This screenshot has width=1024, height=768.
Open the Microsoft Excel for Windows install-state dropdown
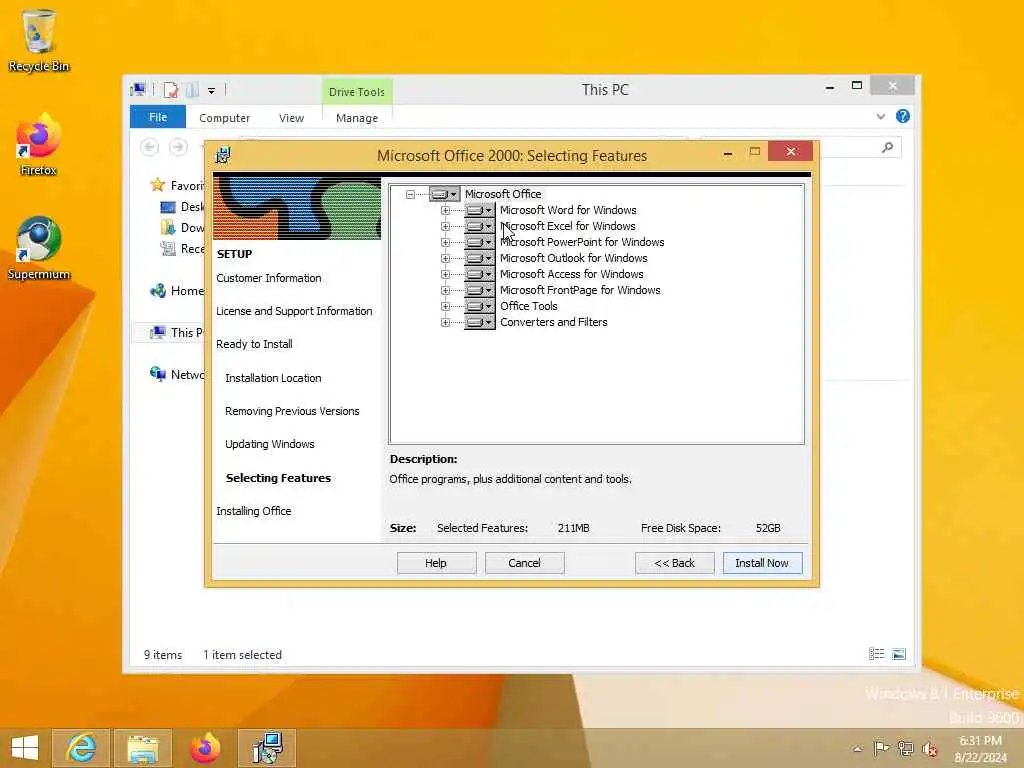pos(479,226)
